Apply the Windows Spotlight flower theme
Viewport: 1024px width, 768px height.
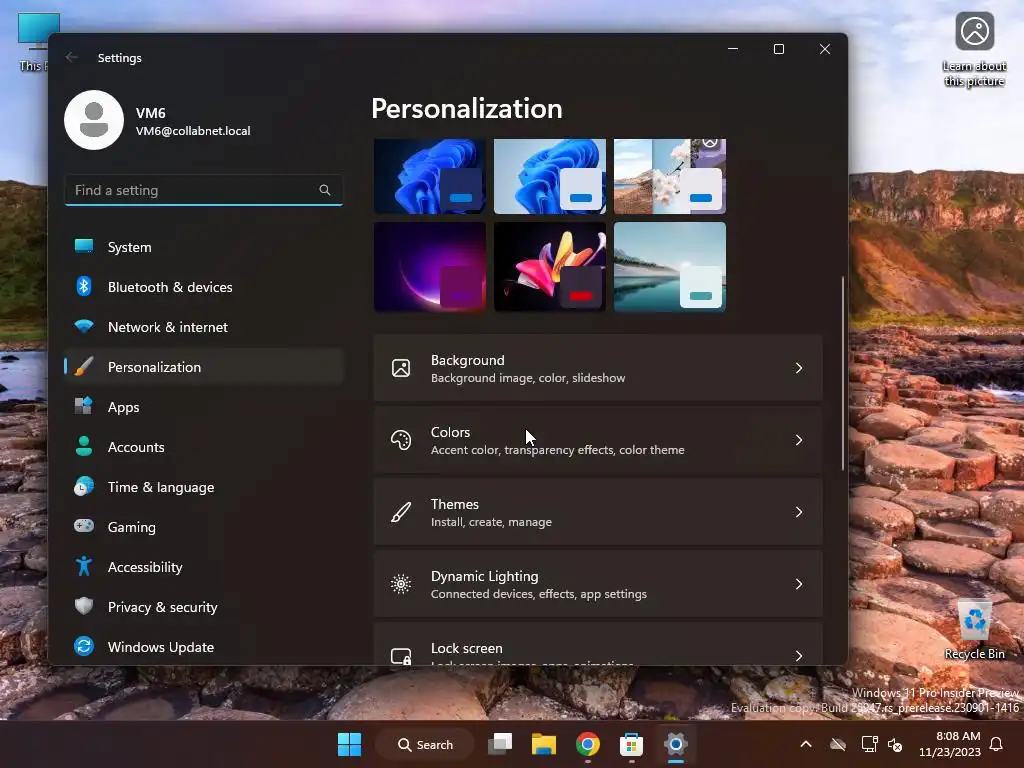[x=670, y=176]
